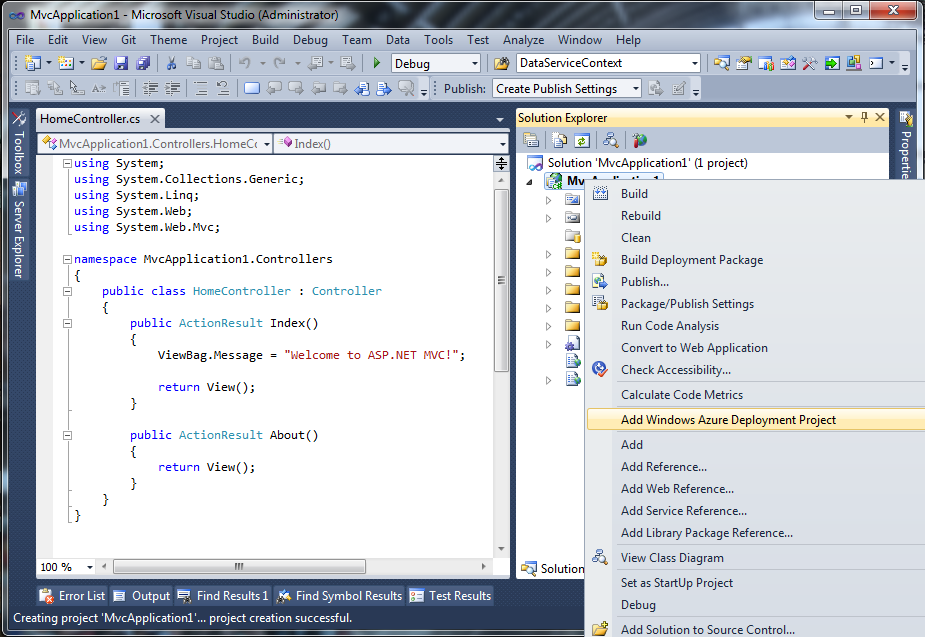Image resolution: width=925 pixels, height=637 pixels.
Task: Switch to the Error List tab
Action: coord(72,596)
